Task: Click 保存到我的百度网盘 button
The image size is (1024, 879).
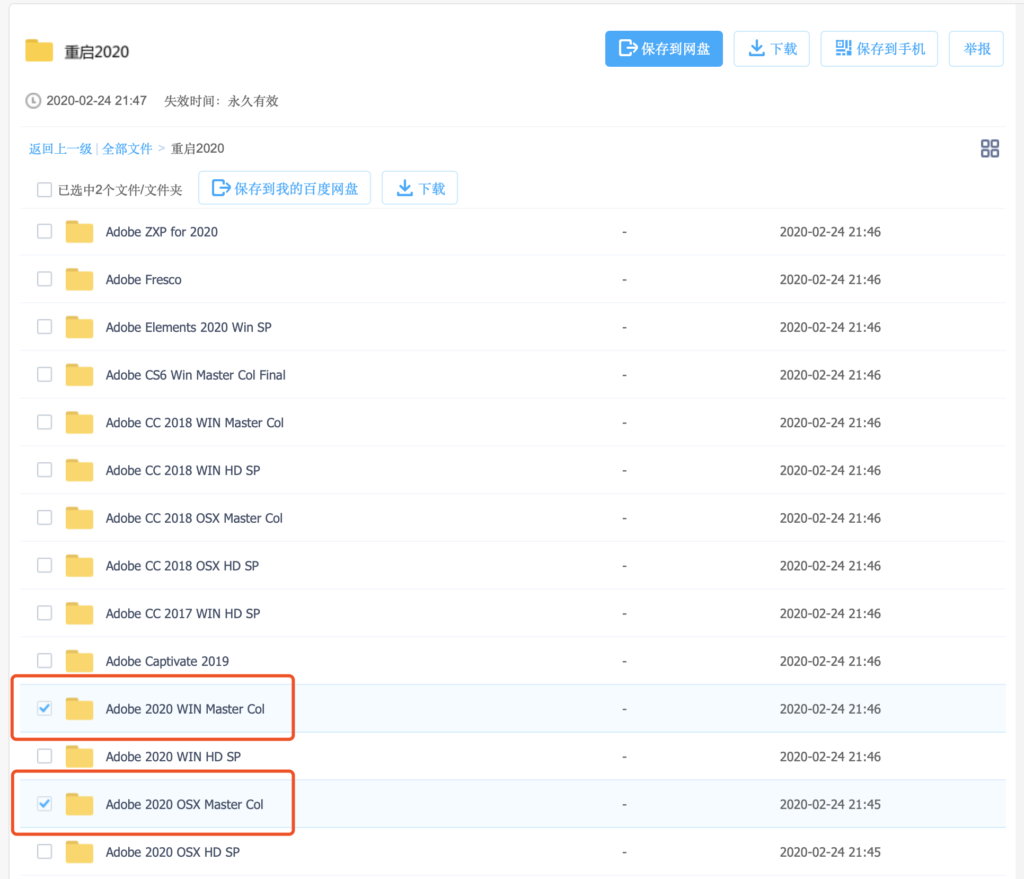Action: pos(285,188)
